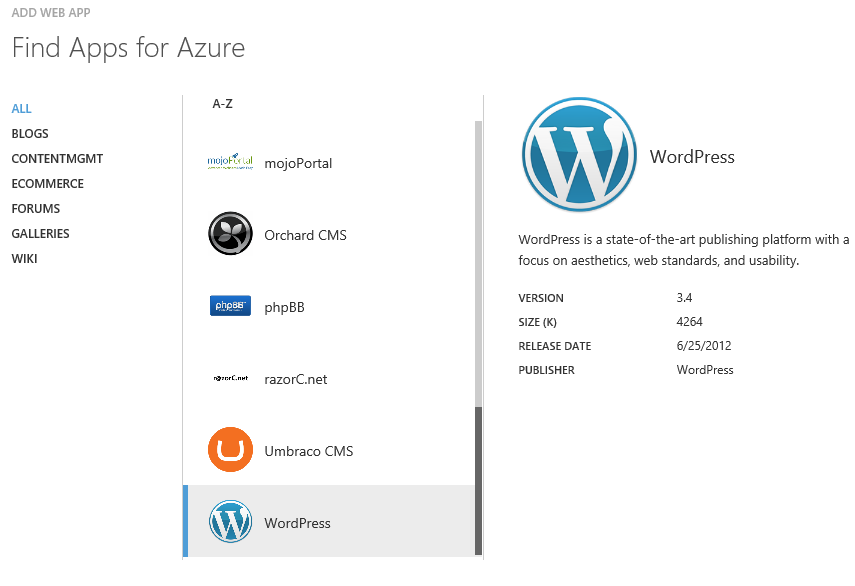
Task: Click the WordPress description paragraph
Action: click(684, 250)
